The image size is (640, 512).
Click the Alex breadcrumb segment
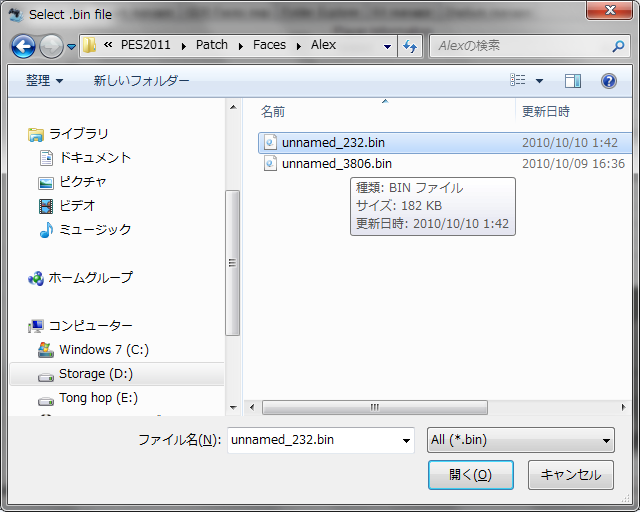[x=323, y=45]
